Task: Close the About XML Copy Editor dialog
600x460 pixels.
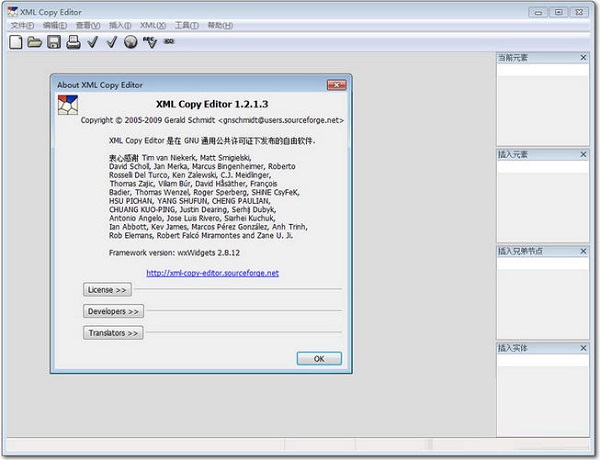Action: 336,85
